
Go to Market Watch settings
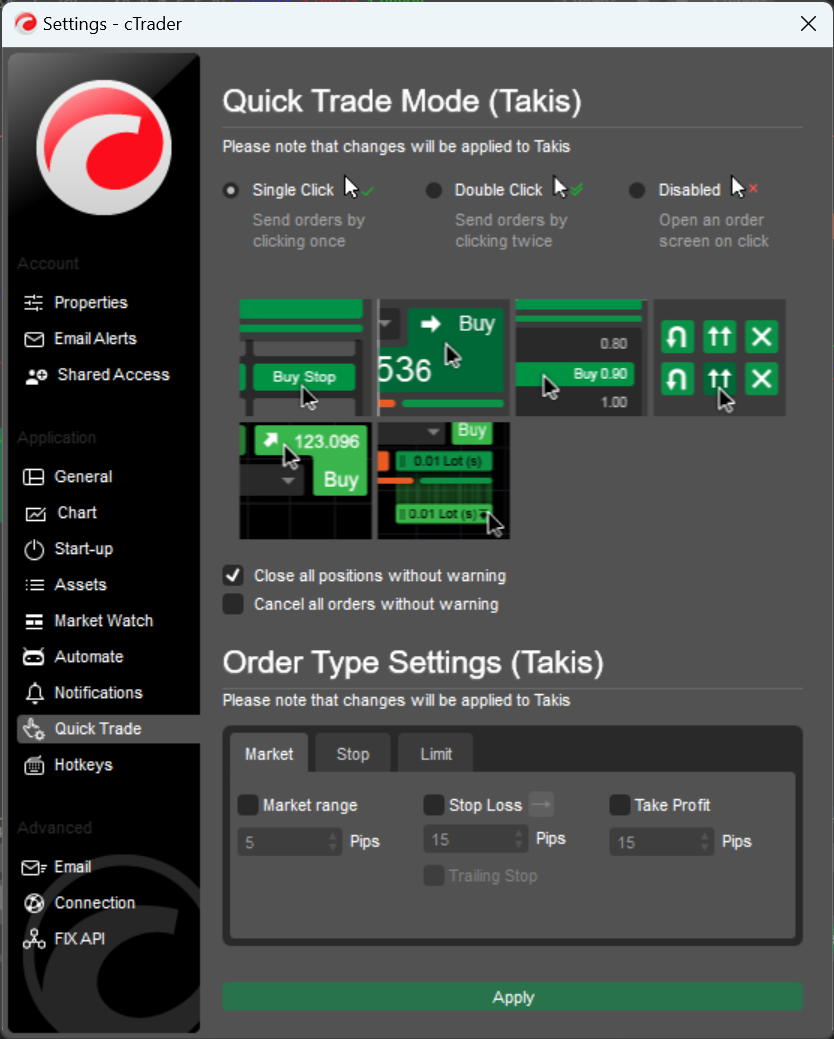[x=103, y=621]
